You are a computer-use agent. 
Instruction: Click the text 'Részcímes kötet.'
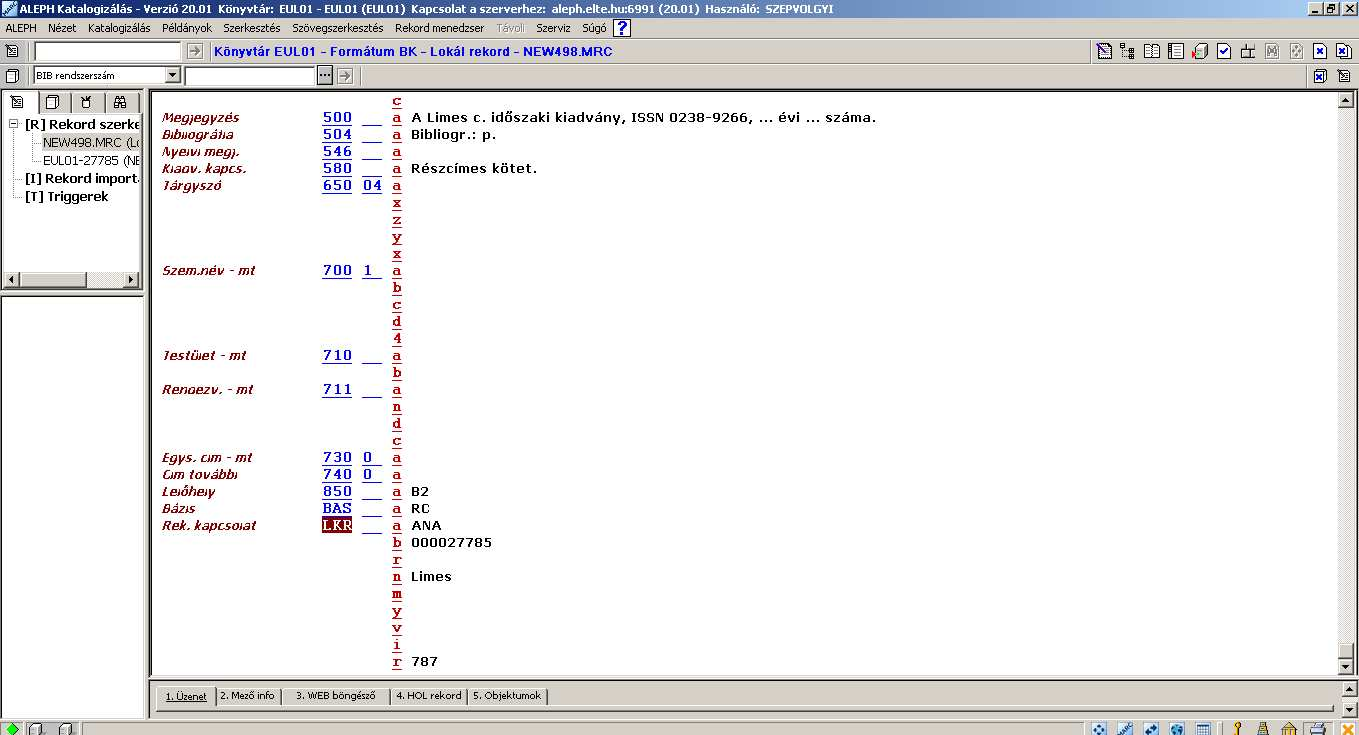click(x=474, y=169)
